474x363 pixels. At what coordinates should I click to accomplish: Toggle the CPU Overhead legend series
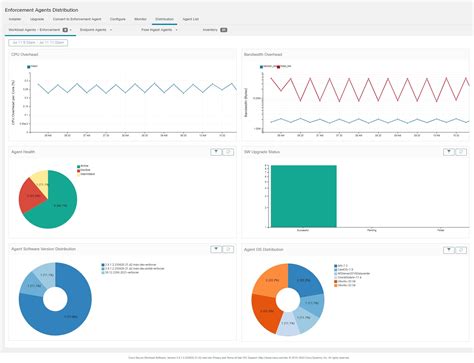[x=32, y=67]
